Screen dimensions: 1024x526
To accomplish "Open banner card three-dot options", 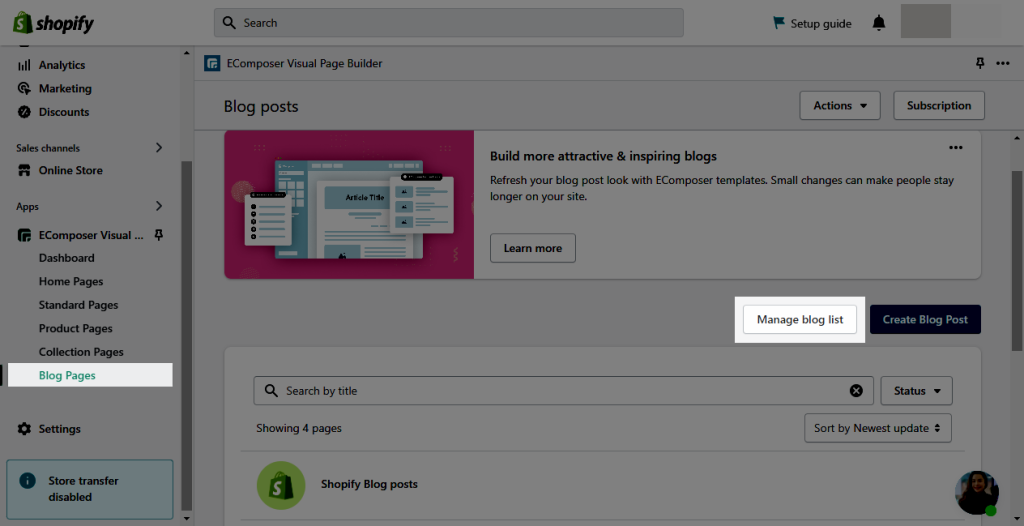I will [955, 148].
